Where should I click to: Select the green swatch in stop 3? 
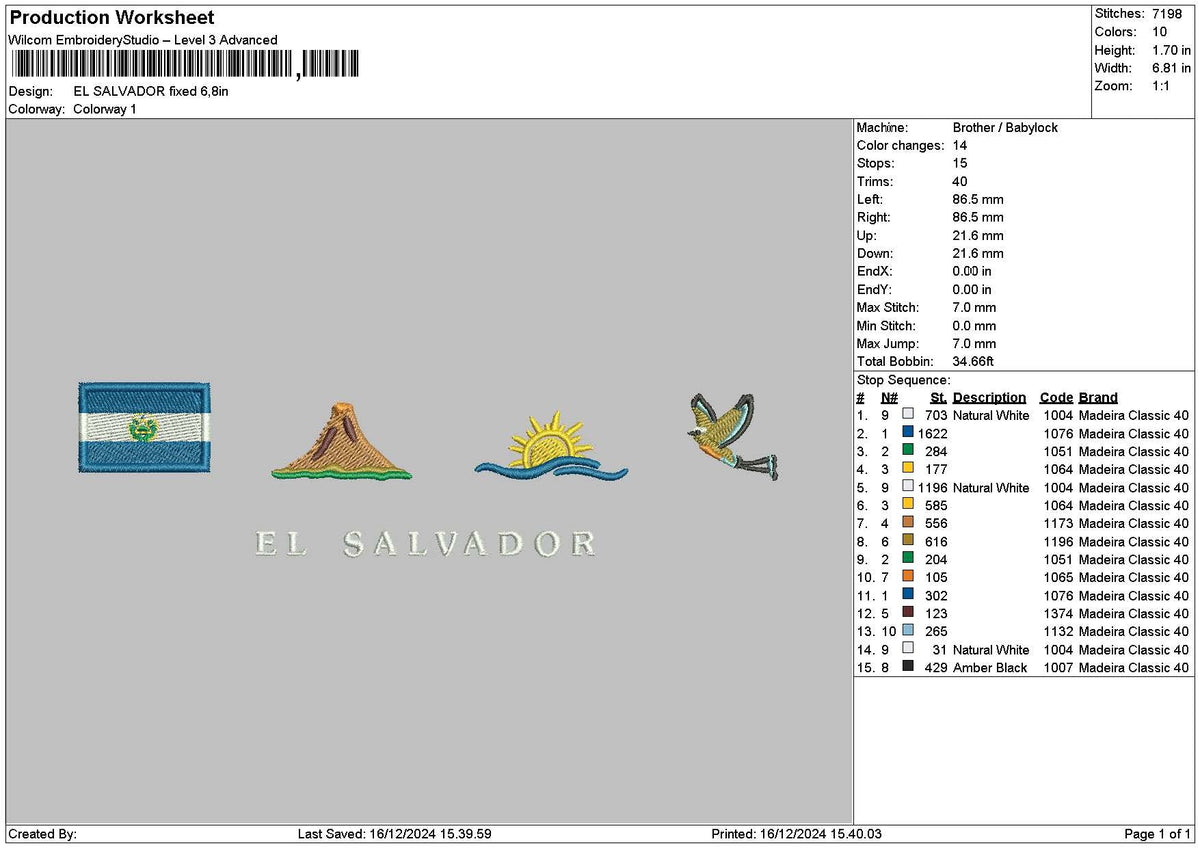tap(908, 451)
